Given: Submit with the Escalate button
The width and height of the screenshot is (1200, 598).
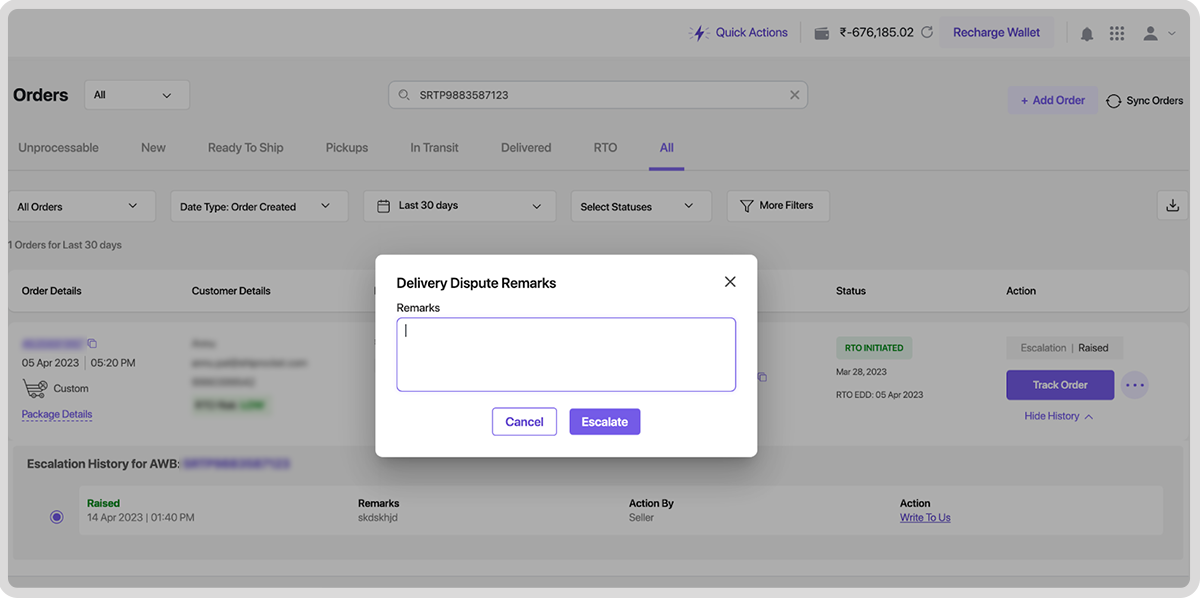Looking at the screenshot, I should (x=605, y=422).
